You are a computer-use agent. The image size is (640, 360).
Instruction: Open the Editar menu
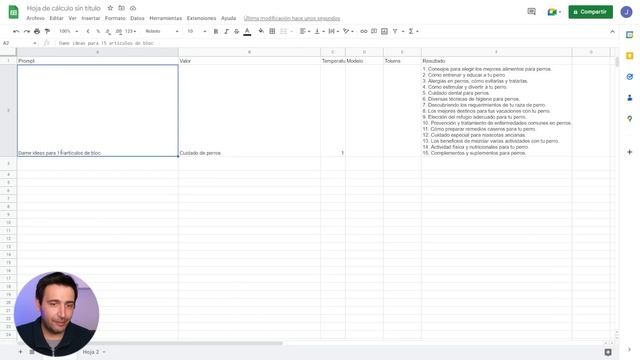(x=56, y=18)
